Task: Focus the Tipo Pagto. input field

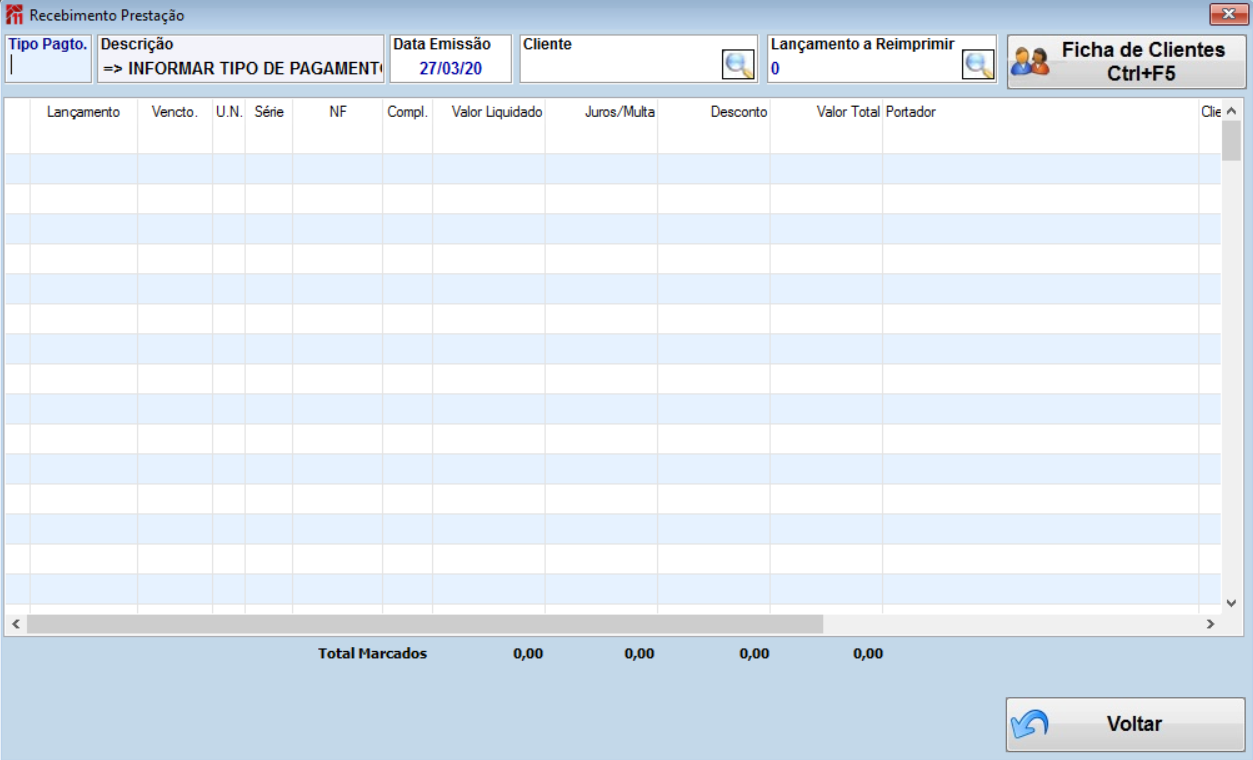Action: click(48, 67)
